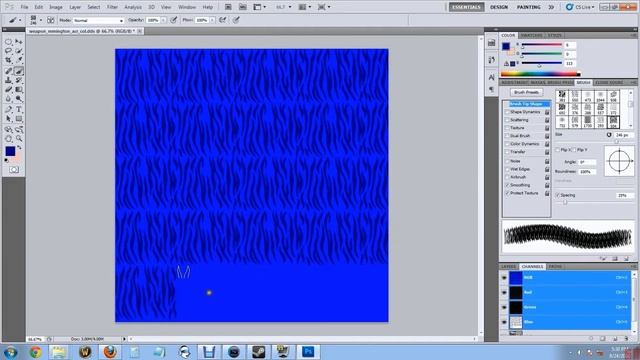Toggle Quick Mask mode icon
The image size is (640, 360).
(14, 169)
